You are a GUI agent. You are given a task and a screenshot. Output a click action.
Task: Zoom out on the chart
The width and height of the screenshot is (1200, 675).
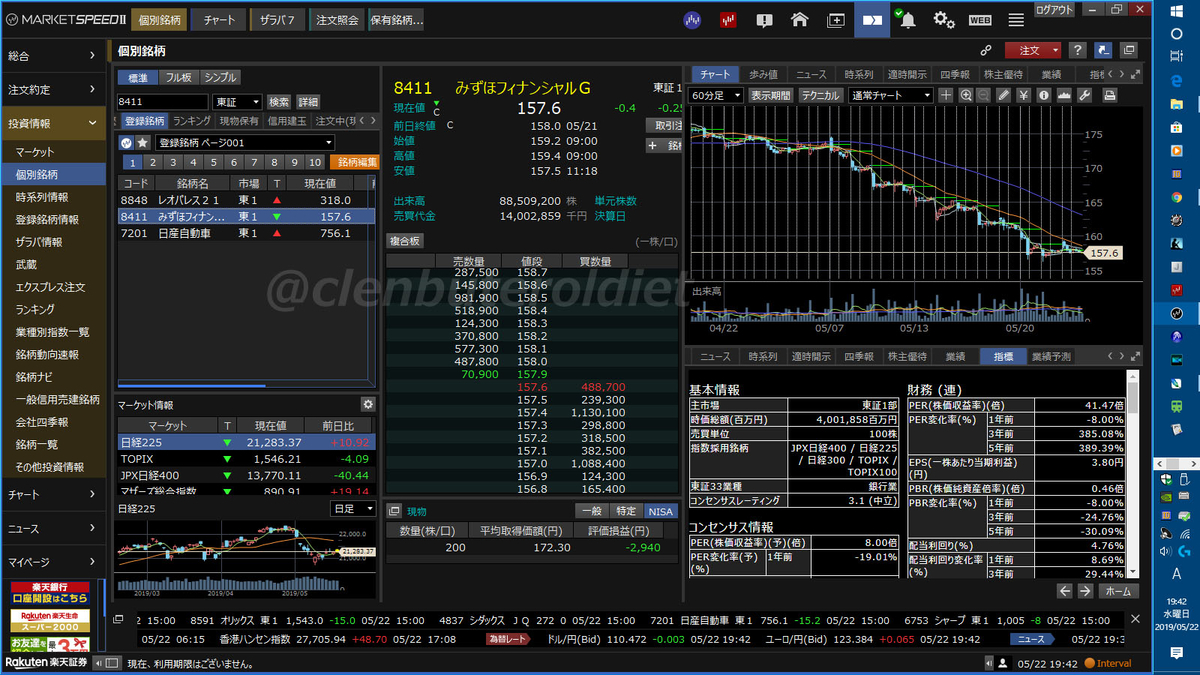pos(984,95)
